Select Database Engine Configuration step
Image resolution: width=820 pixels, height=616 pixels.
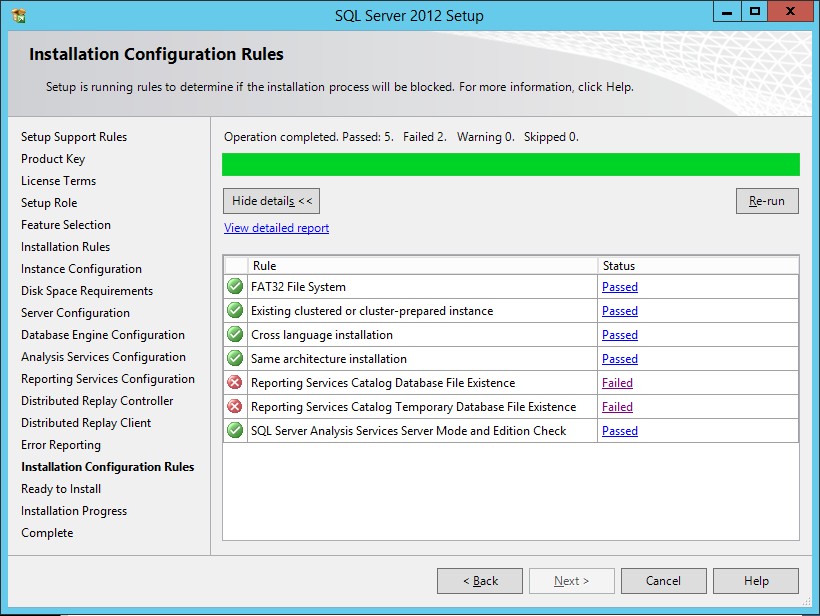103,335
